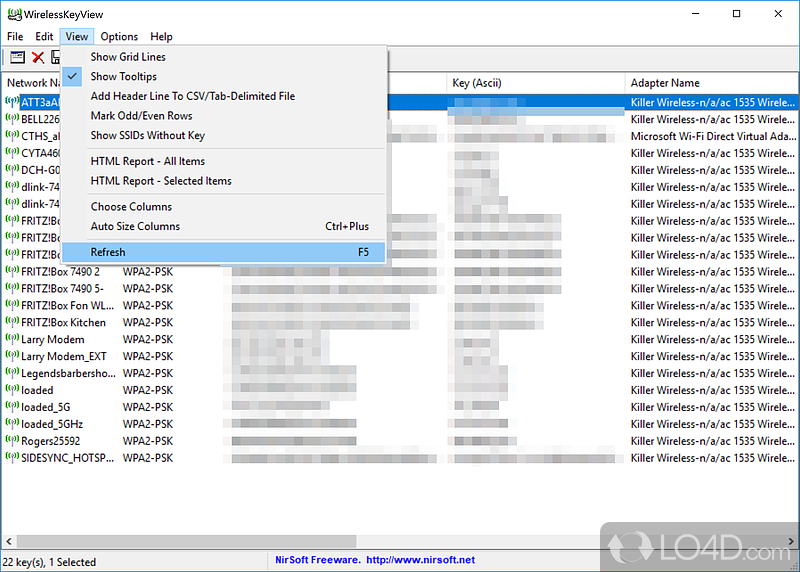The width and height of the screenshot is (800, 572).
Task: Click the '22 key(s), 1 Selected' status text
Action: (x=49, y=562)
